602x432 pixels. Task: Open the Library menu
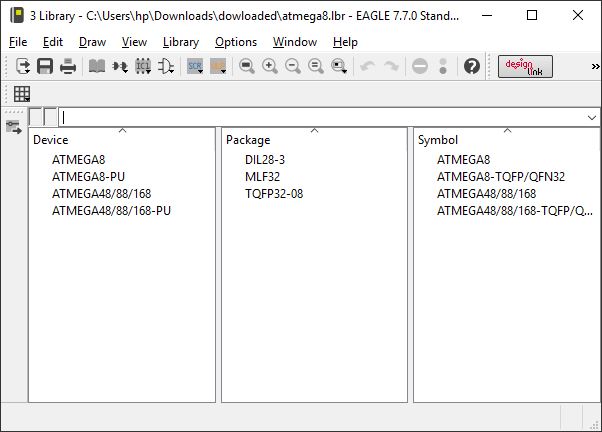(181, 42)
